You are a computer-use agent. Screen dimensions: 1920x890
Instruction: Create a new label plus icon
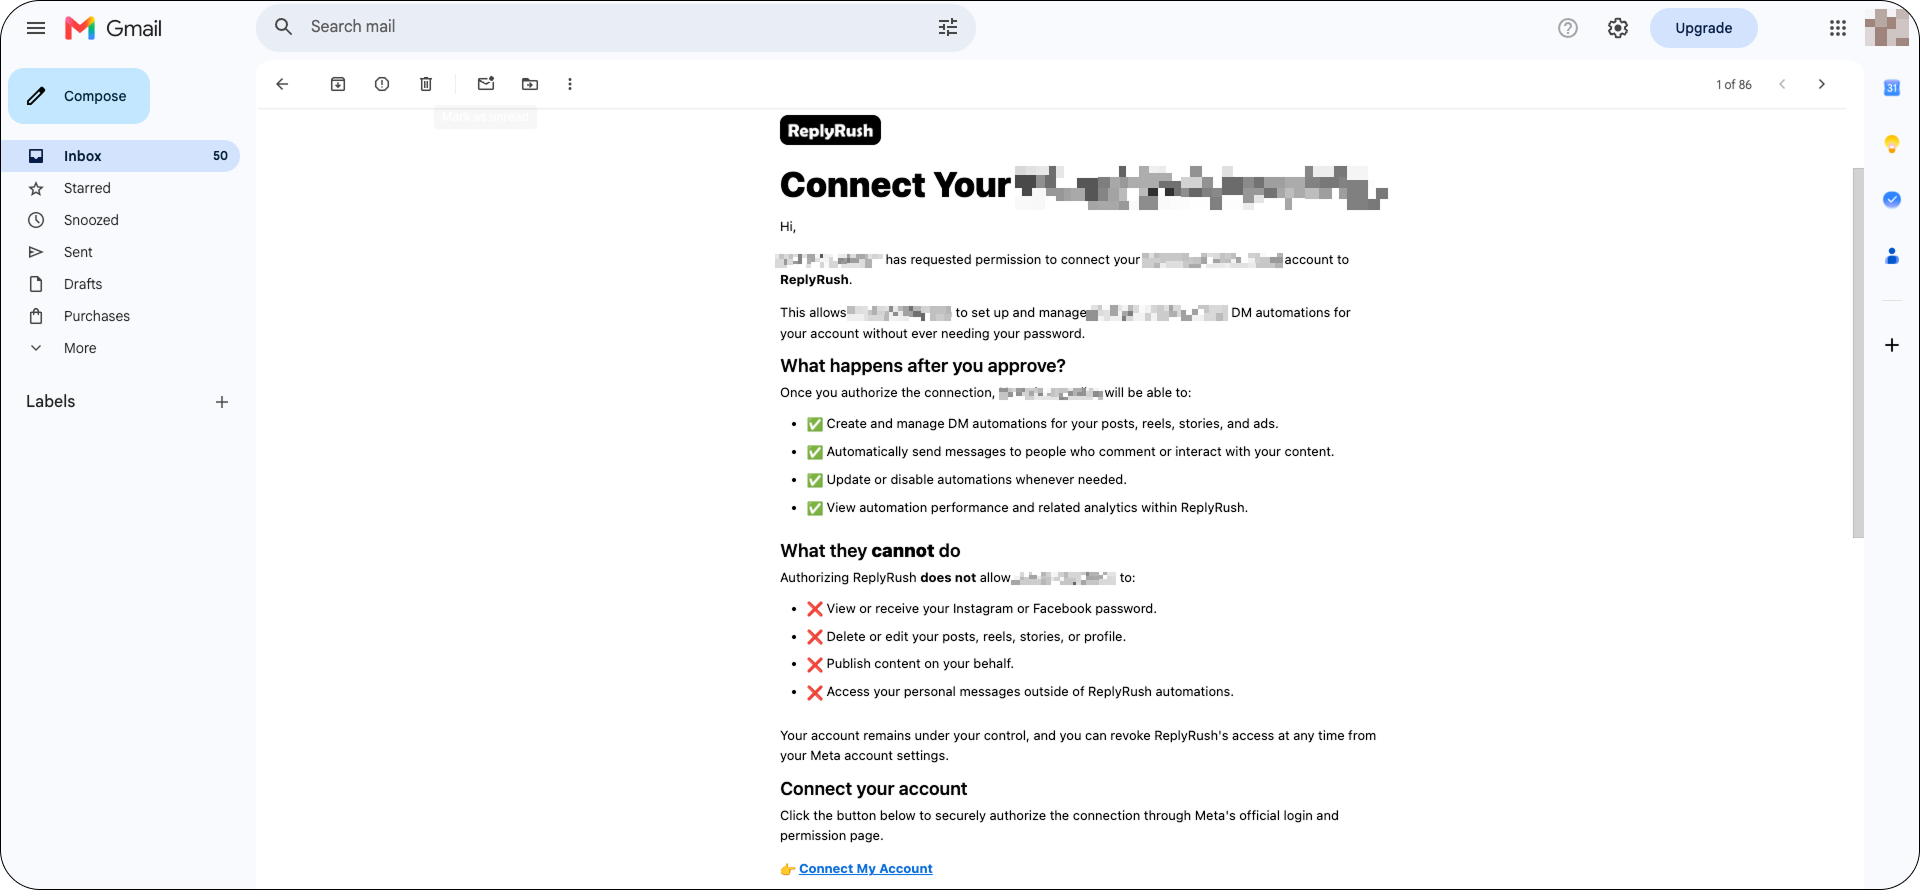click(x=222, y=402)
